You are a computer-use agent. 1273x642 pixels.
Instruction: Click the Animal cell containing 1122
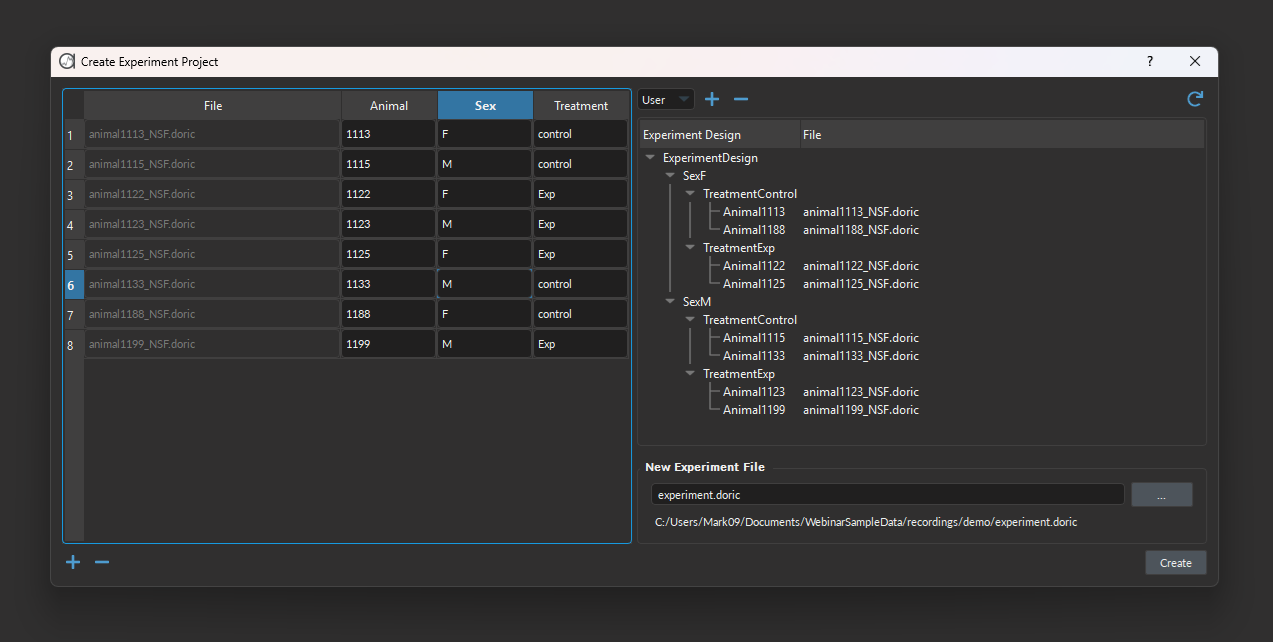tap(388, 194)
